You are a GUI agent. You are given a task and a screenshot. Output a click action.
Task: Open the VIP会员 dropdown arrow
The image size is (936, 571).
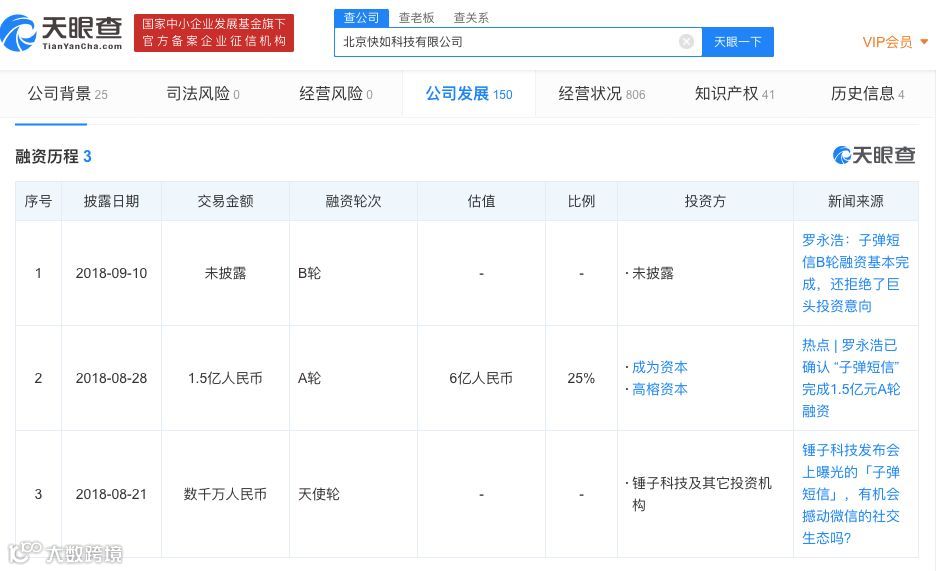point(924,42)
